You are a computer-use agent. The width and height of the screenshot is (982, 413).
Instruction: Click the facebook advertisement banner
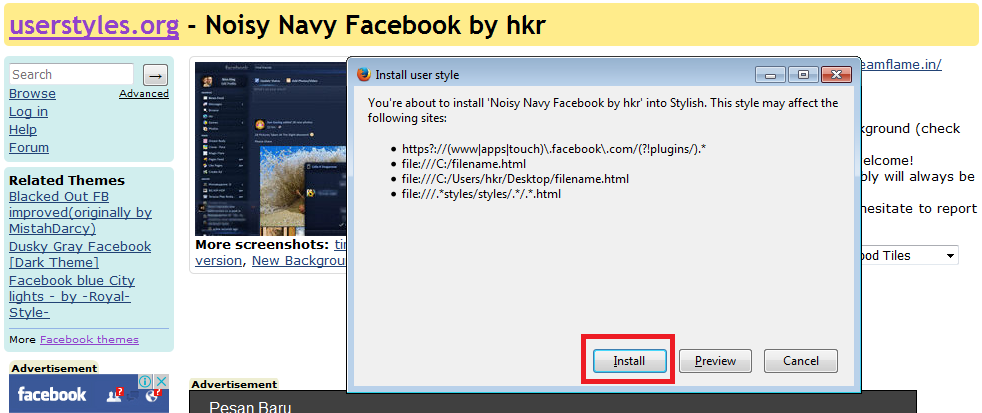[89, 394]
